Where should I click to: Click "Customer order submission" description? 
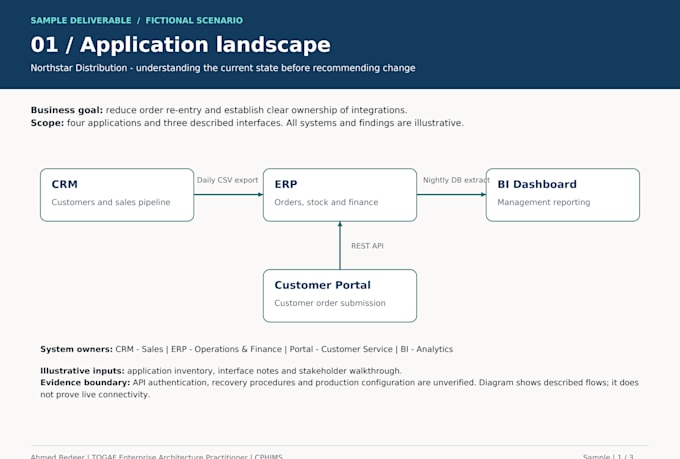pyautogui.click(x=330, y=303)
